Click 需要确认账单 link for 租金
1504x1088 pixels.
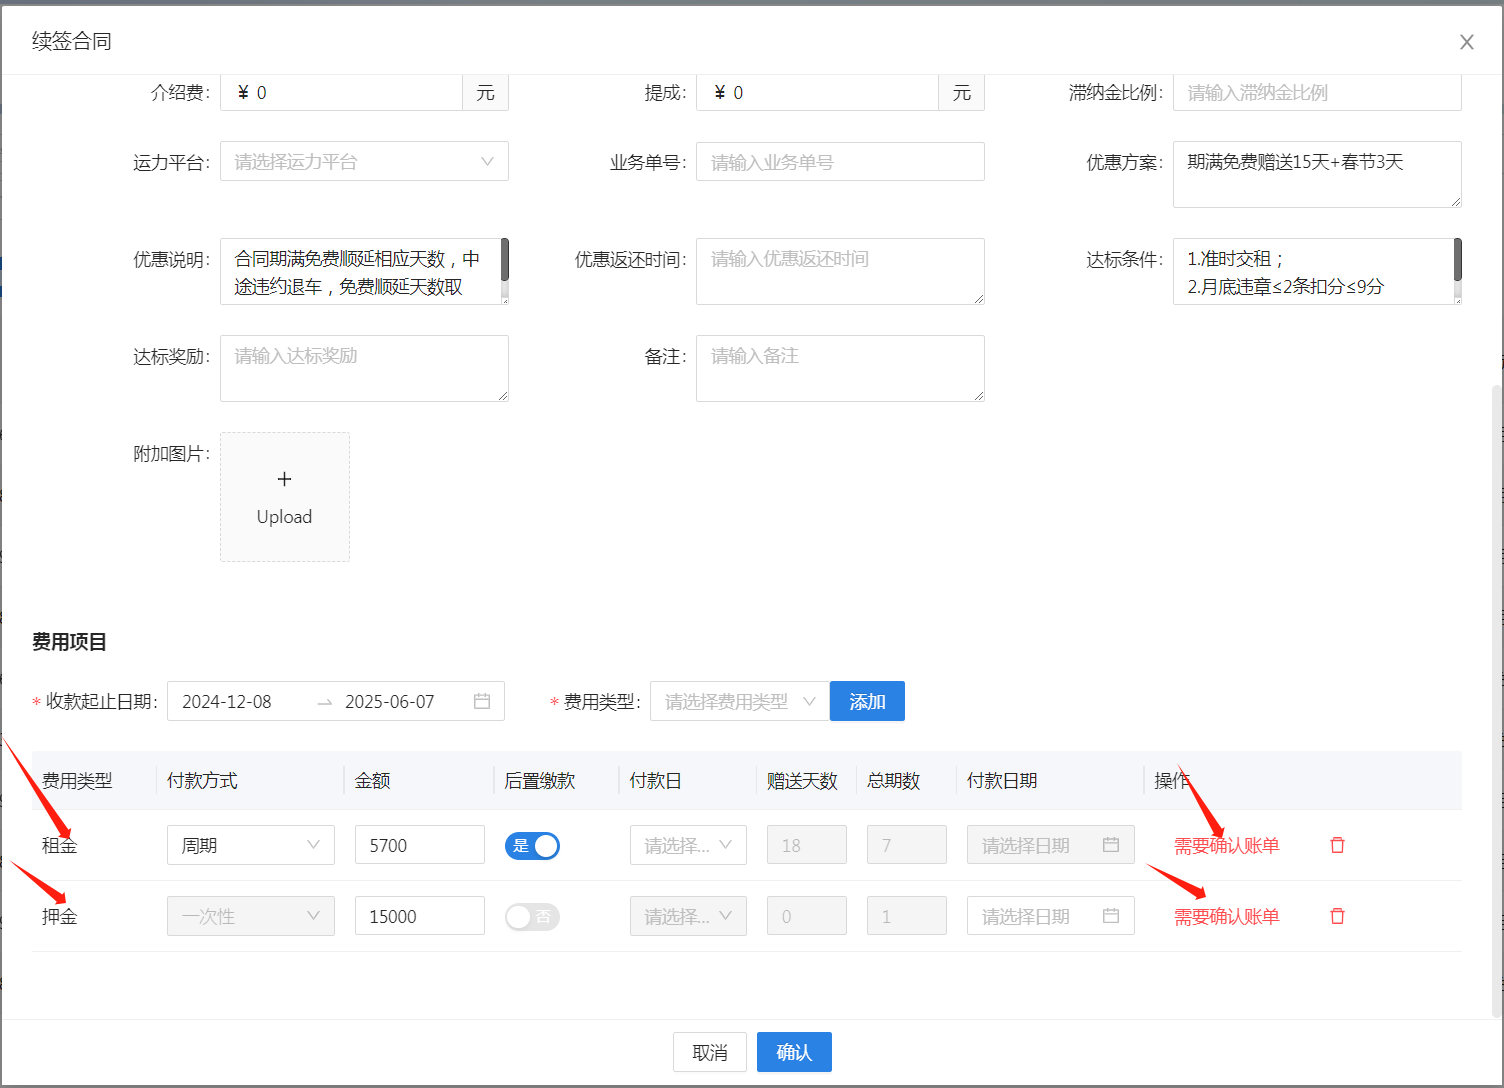coord(1226,846)
